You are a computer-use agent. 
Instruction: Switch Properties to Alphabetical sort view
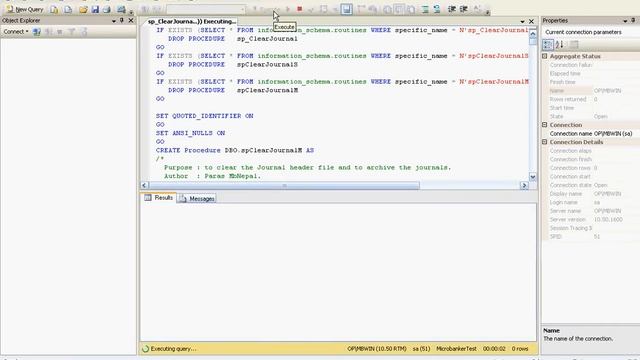coord(560,44)
